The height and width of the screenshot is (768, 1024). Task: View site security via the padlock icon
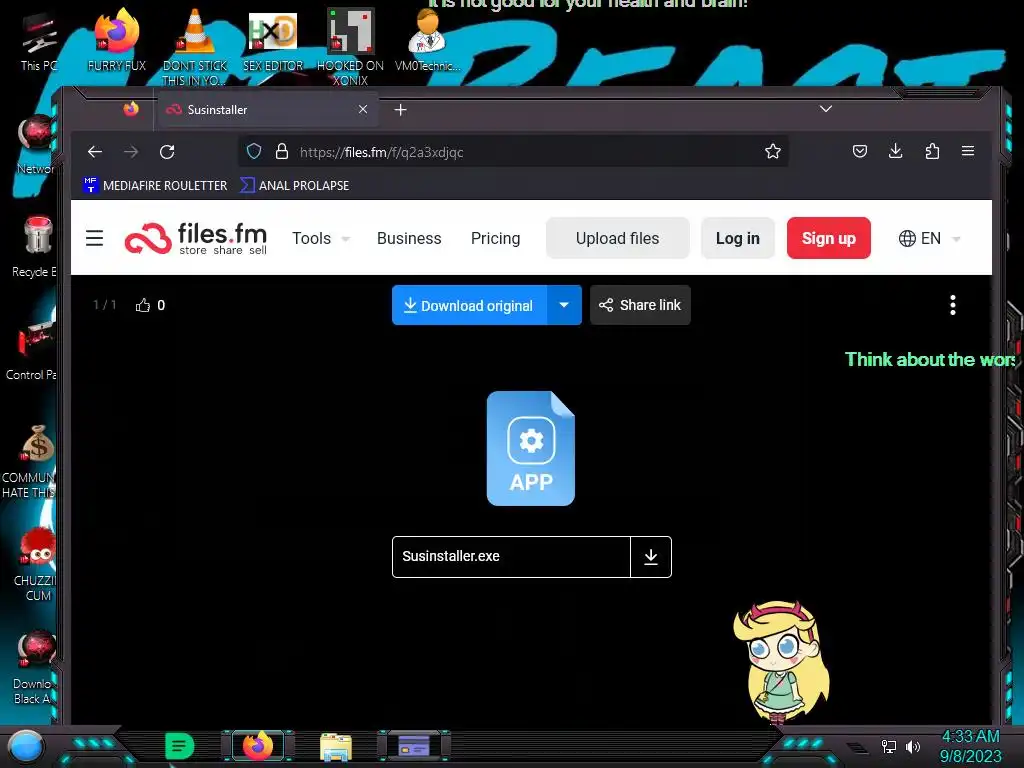coord(281,152)
